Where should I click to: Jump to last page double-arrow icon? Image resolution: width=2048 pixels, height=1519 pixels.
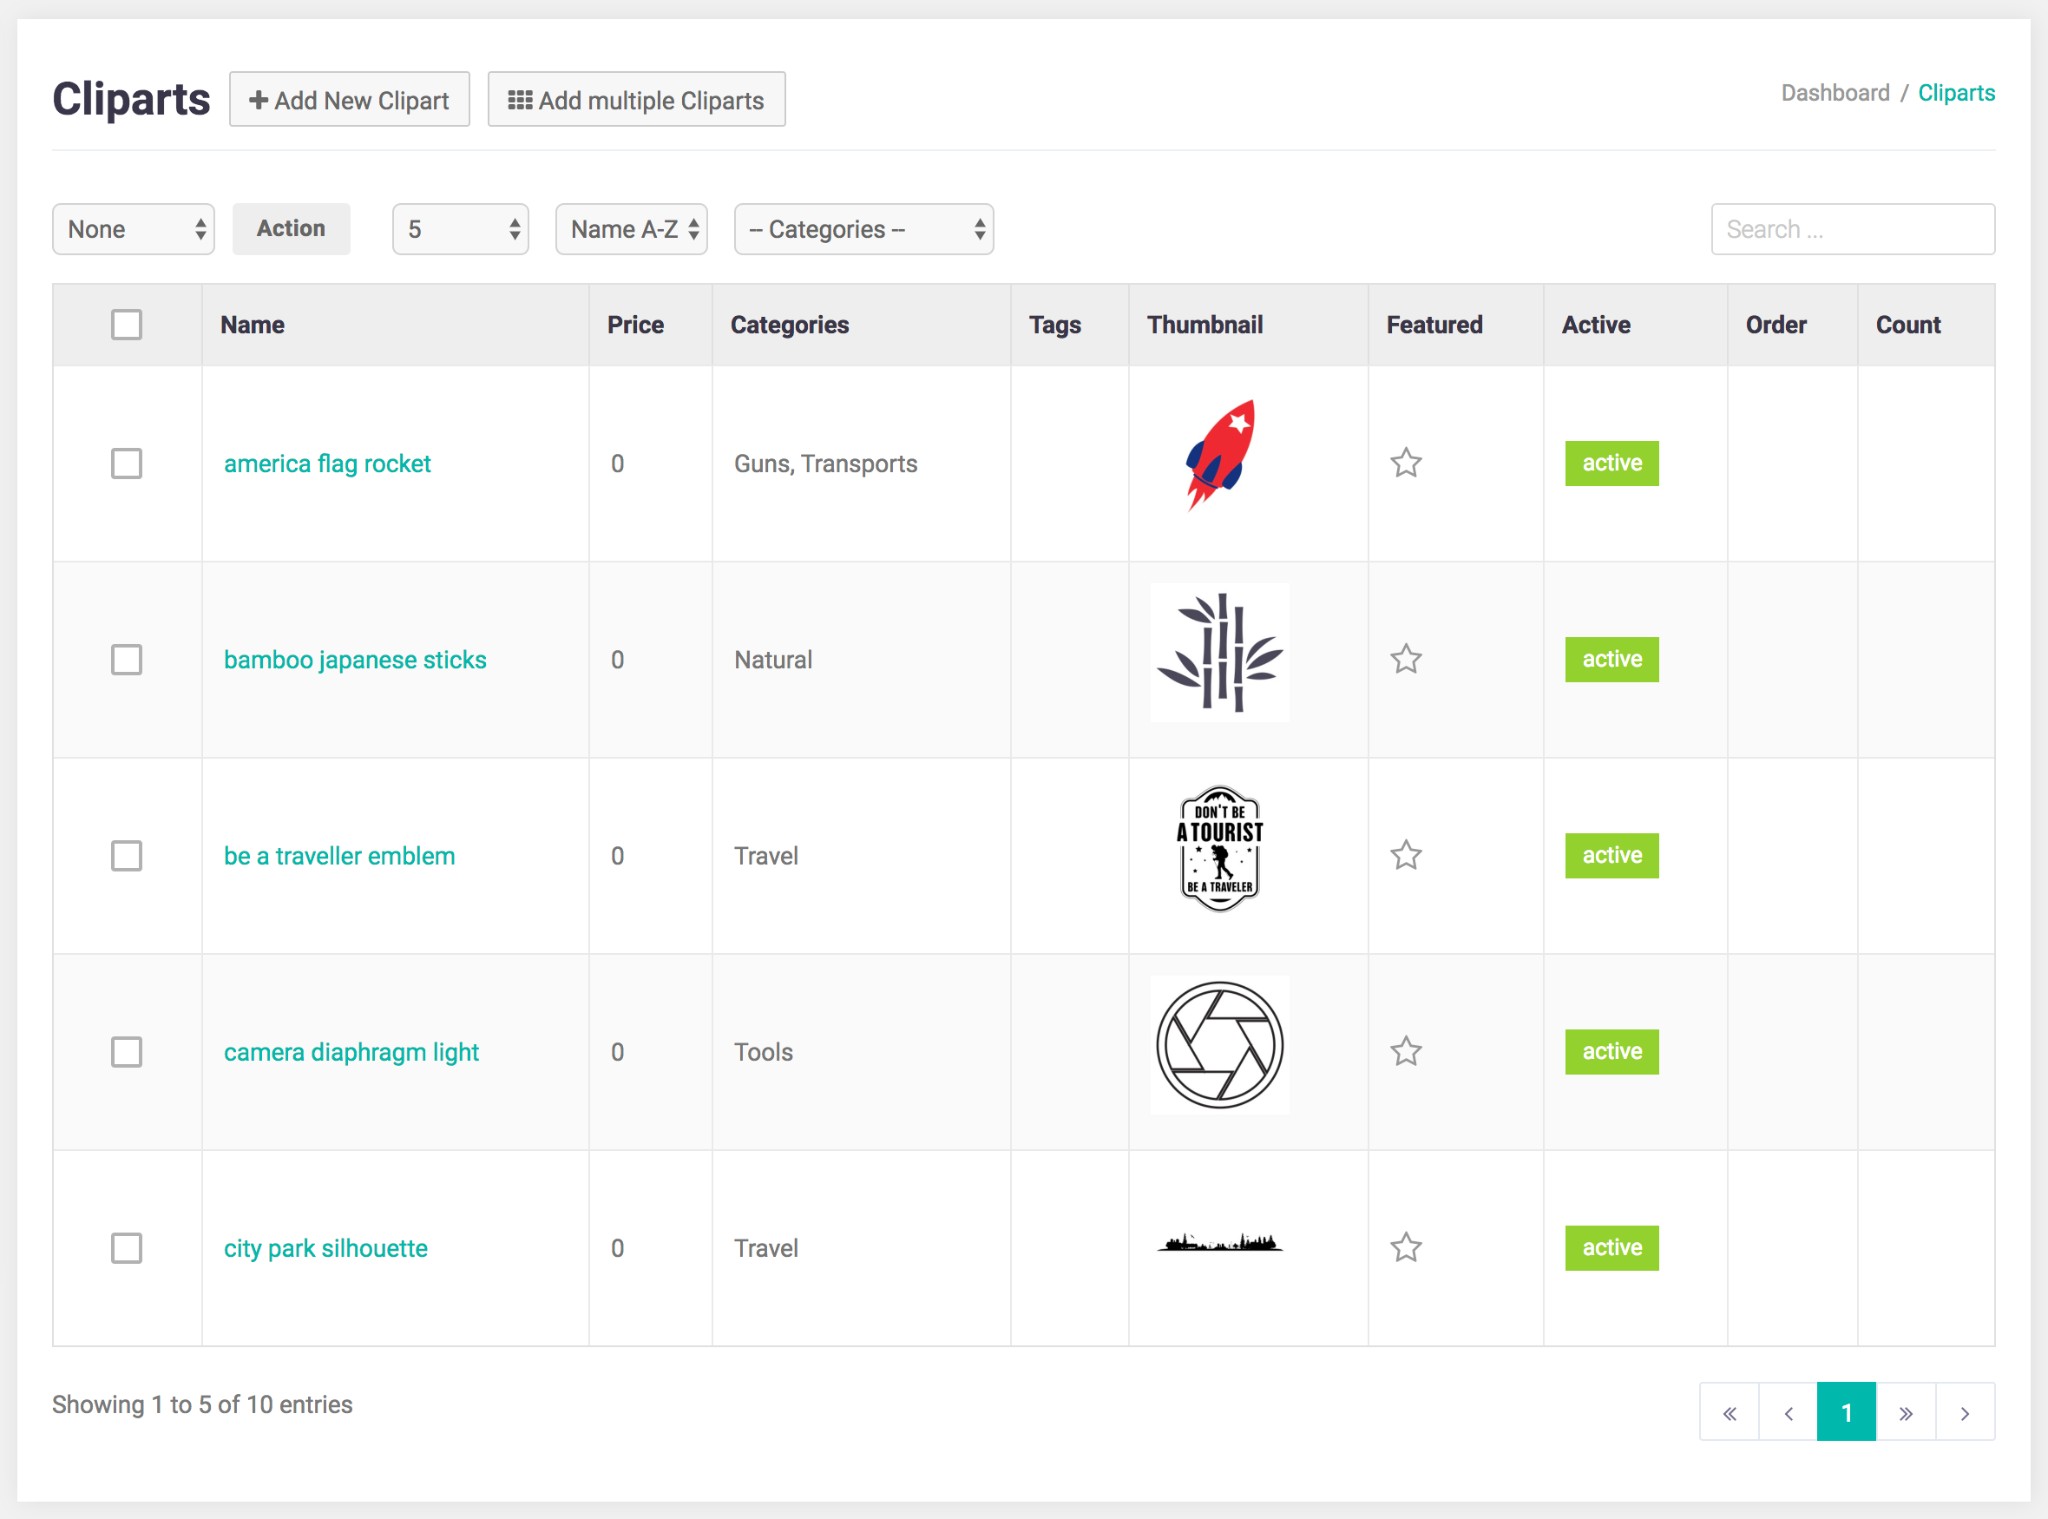click(x=1905, y=1412)
